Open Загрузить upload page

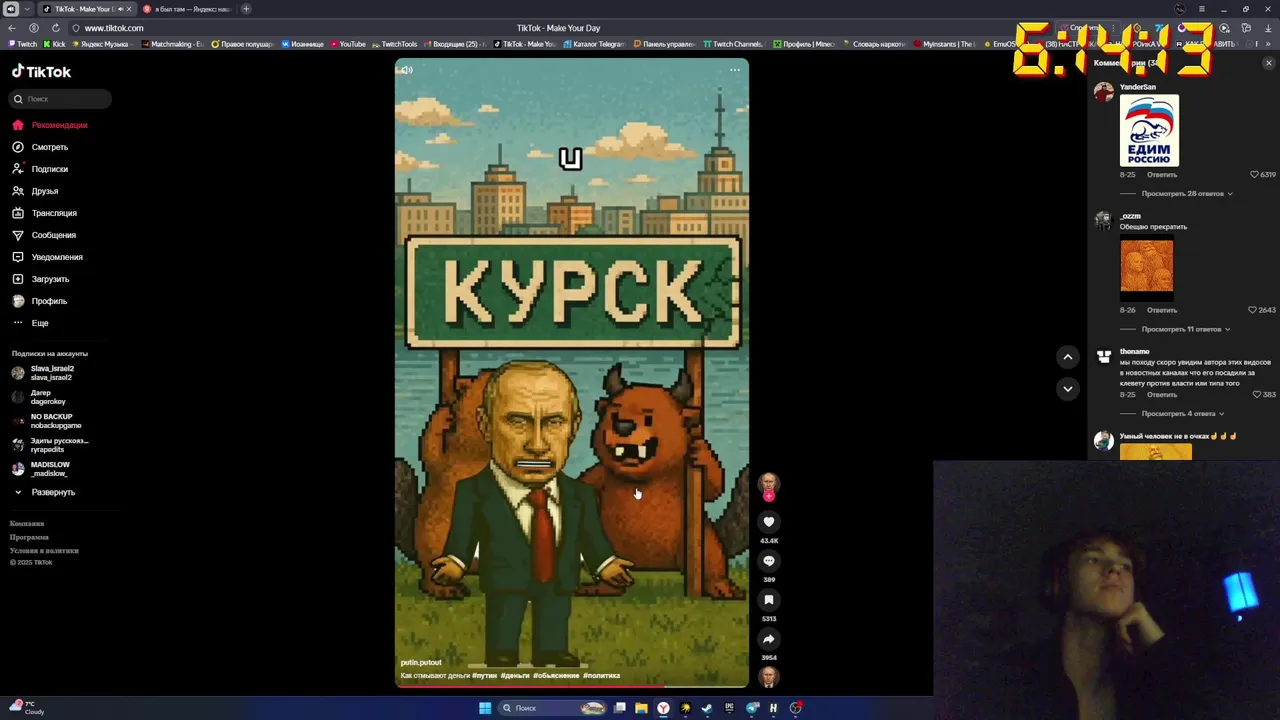[x=41, y=279]
